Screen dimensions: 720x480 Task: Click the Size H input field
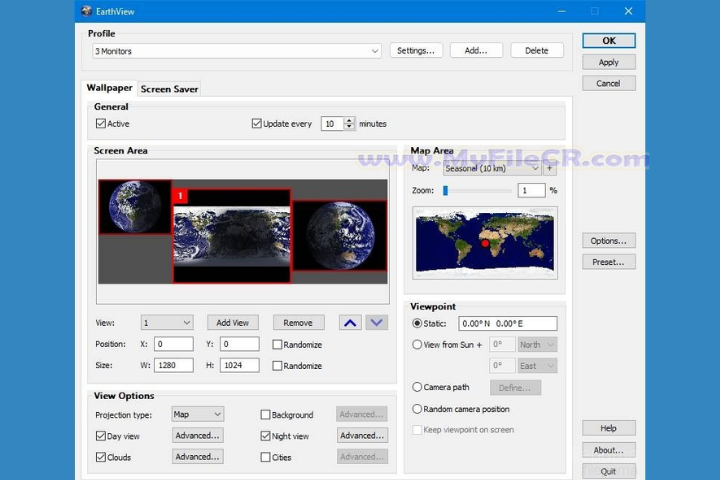[x=239, y=365]
